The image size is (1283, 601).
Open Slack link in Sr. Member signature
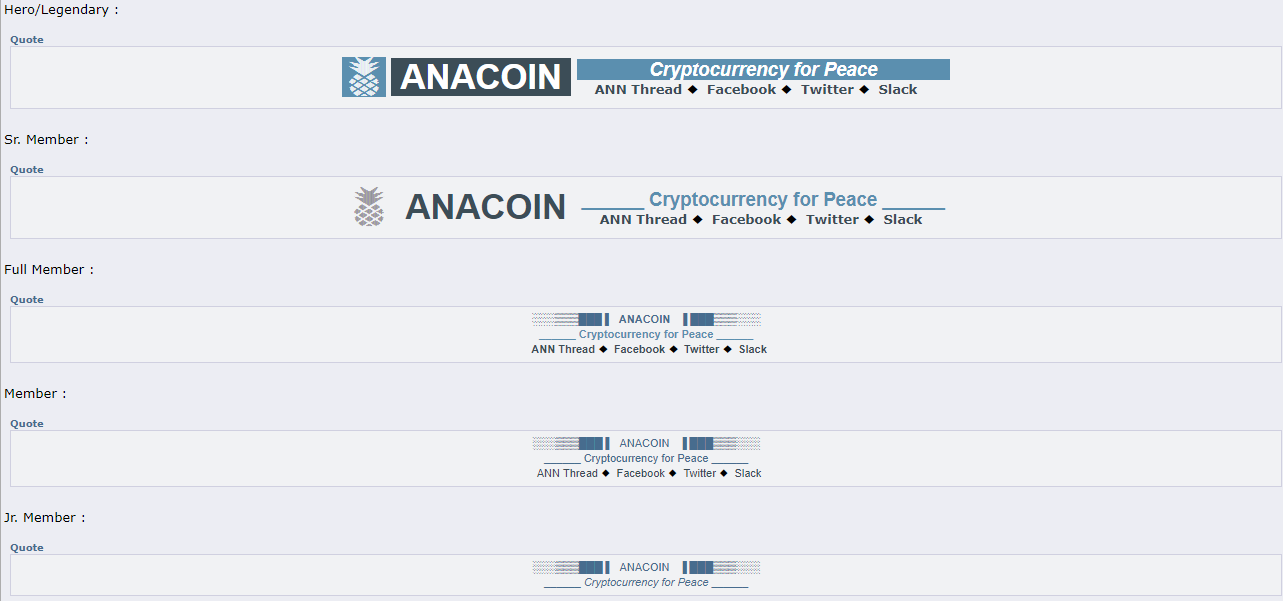click(903, 220)
